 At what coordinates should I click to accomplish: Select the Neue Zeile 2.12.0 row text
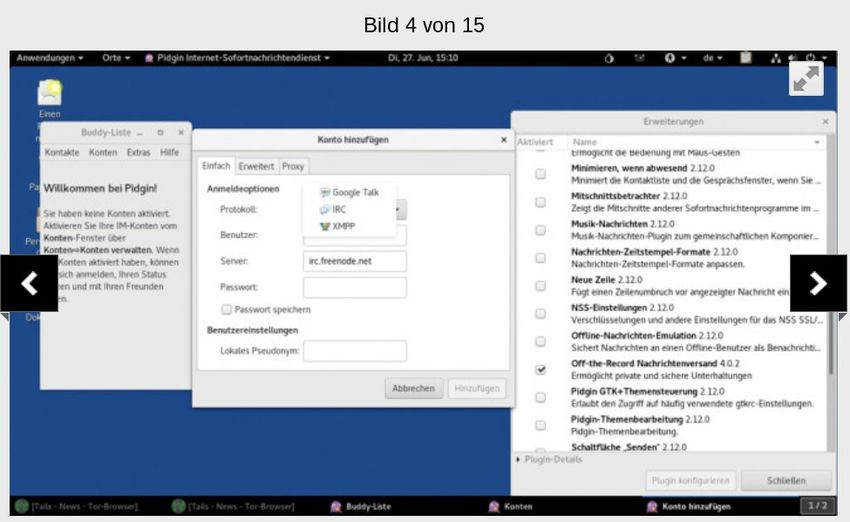pos(607,280)
